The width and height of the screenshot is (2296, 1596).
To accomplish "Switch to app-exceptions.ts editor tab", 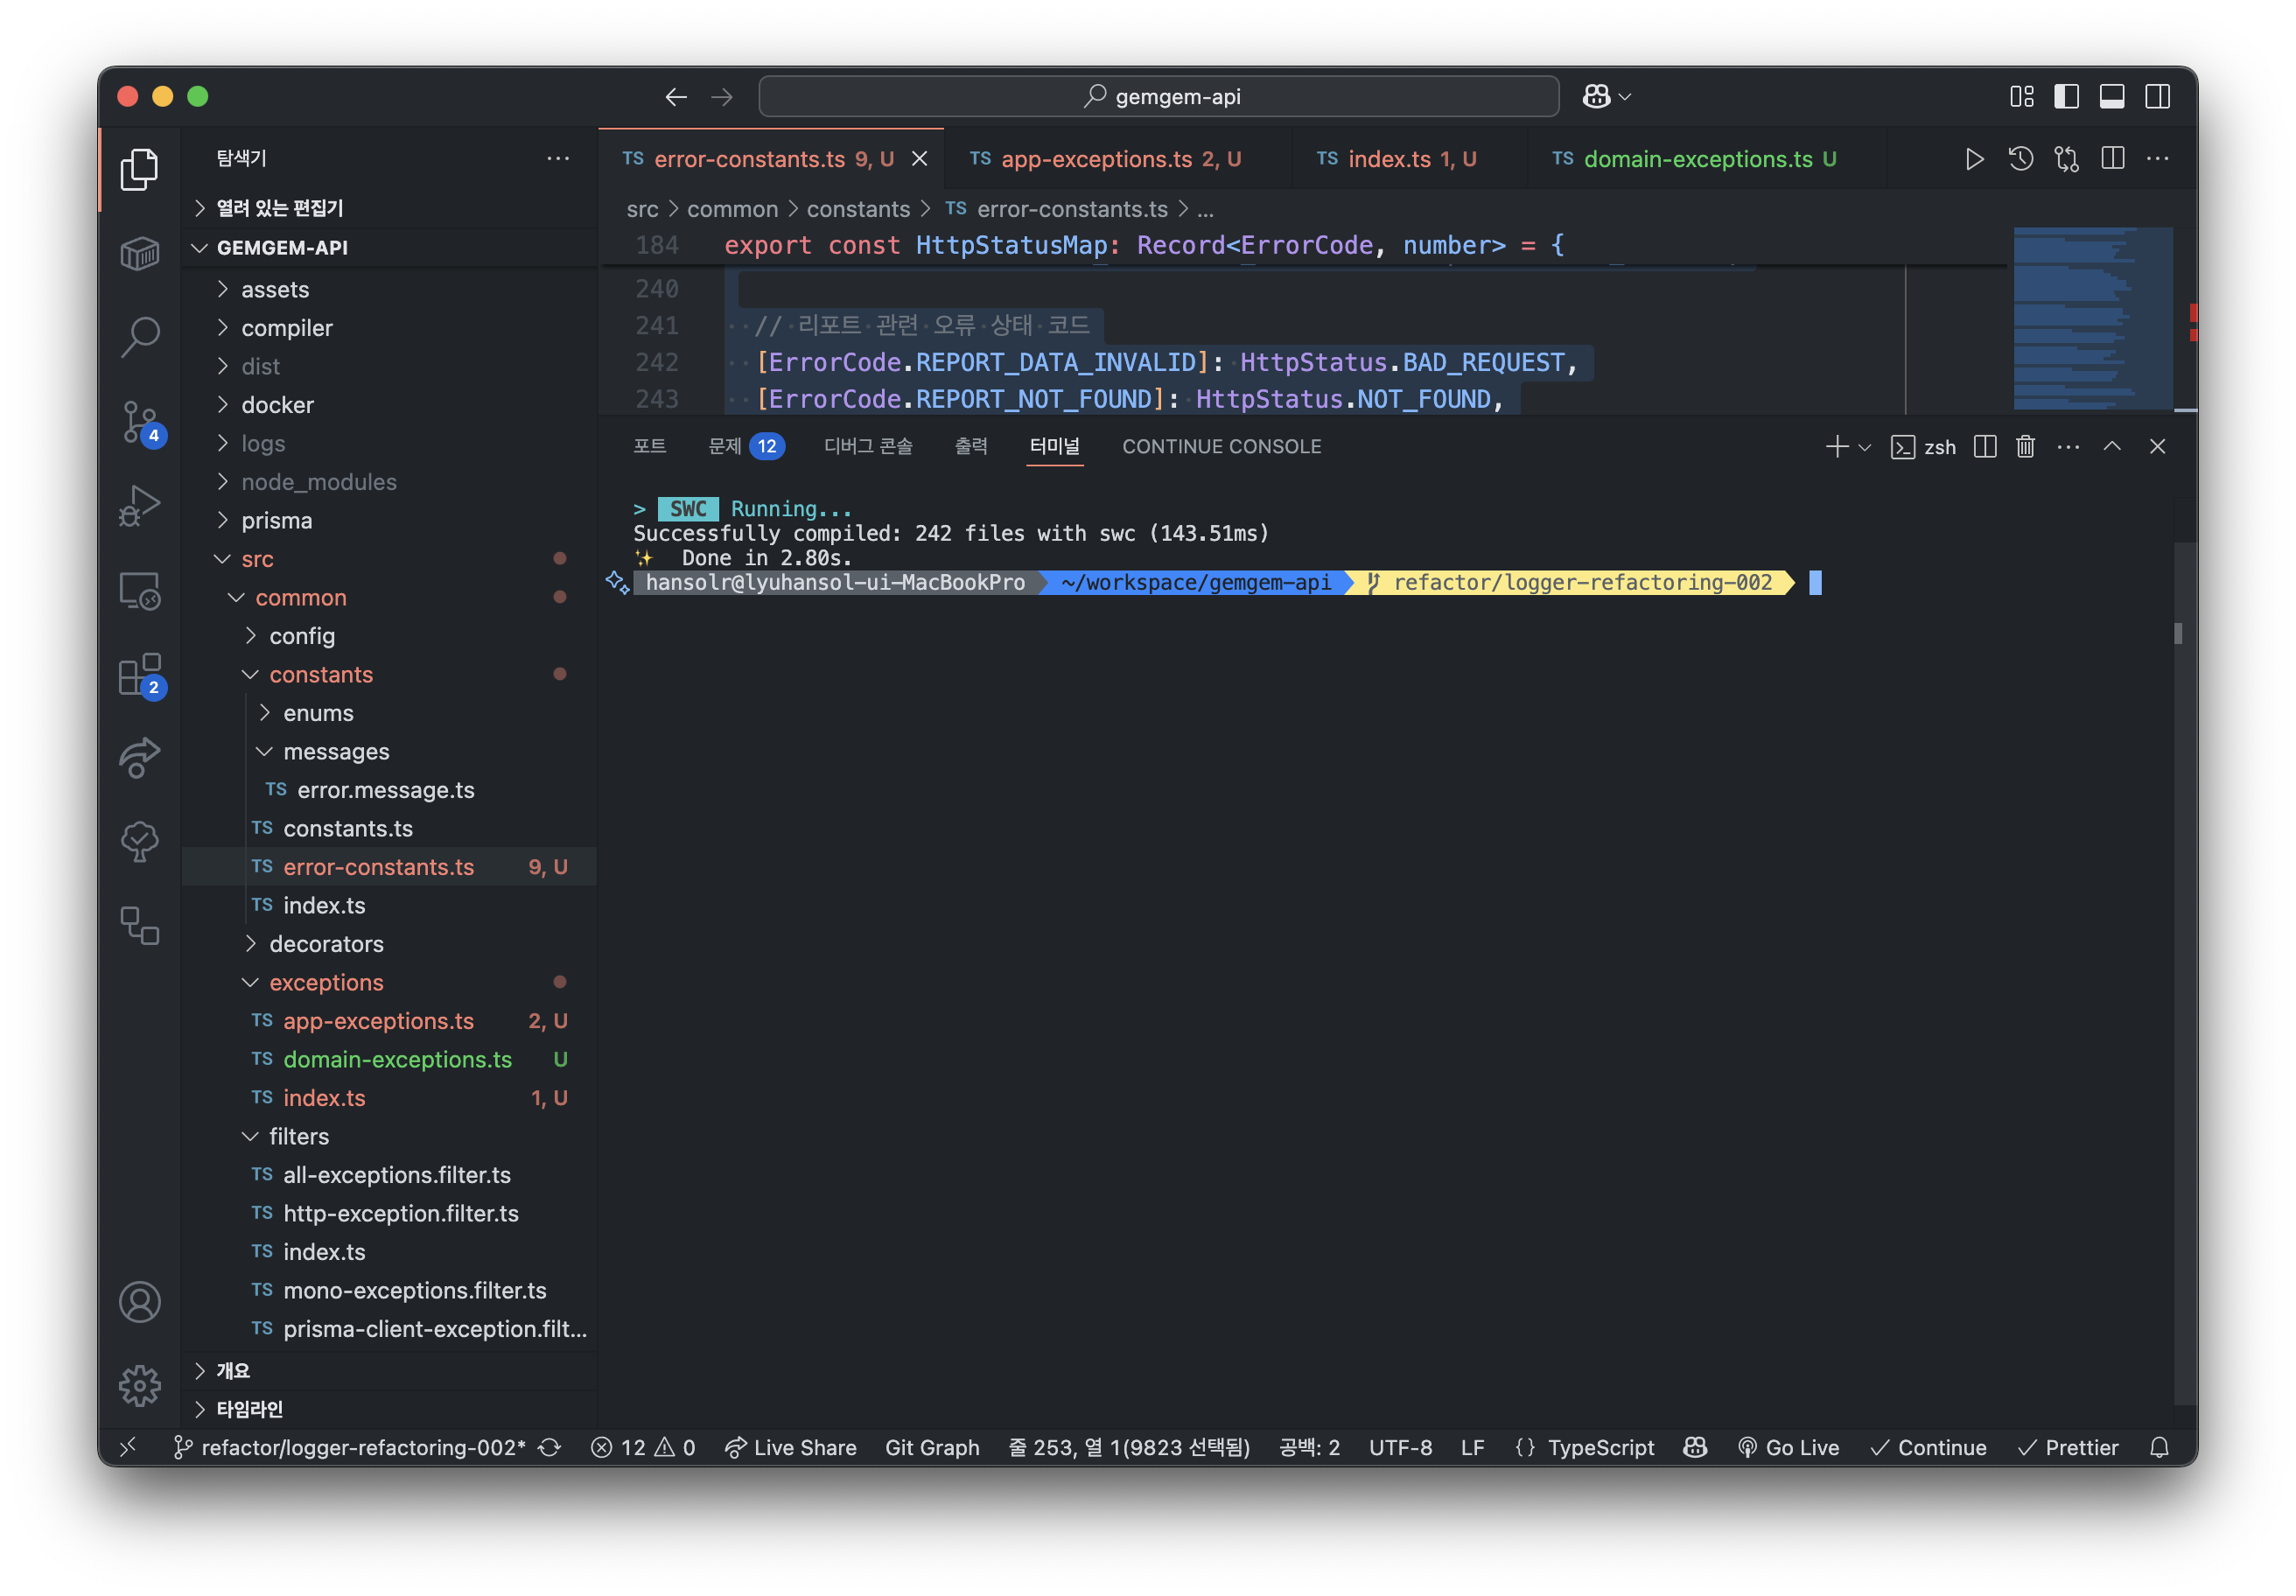I will pyautogui.click(x=1117, y=159).
